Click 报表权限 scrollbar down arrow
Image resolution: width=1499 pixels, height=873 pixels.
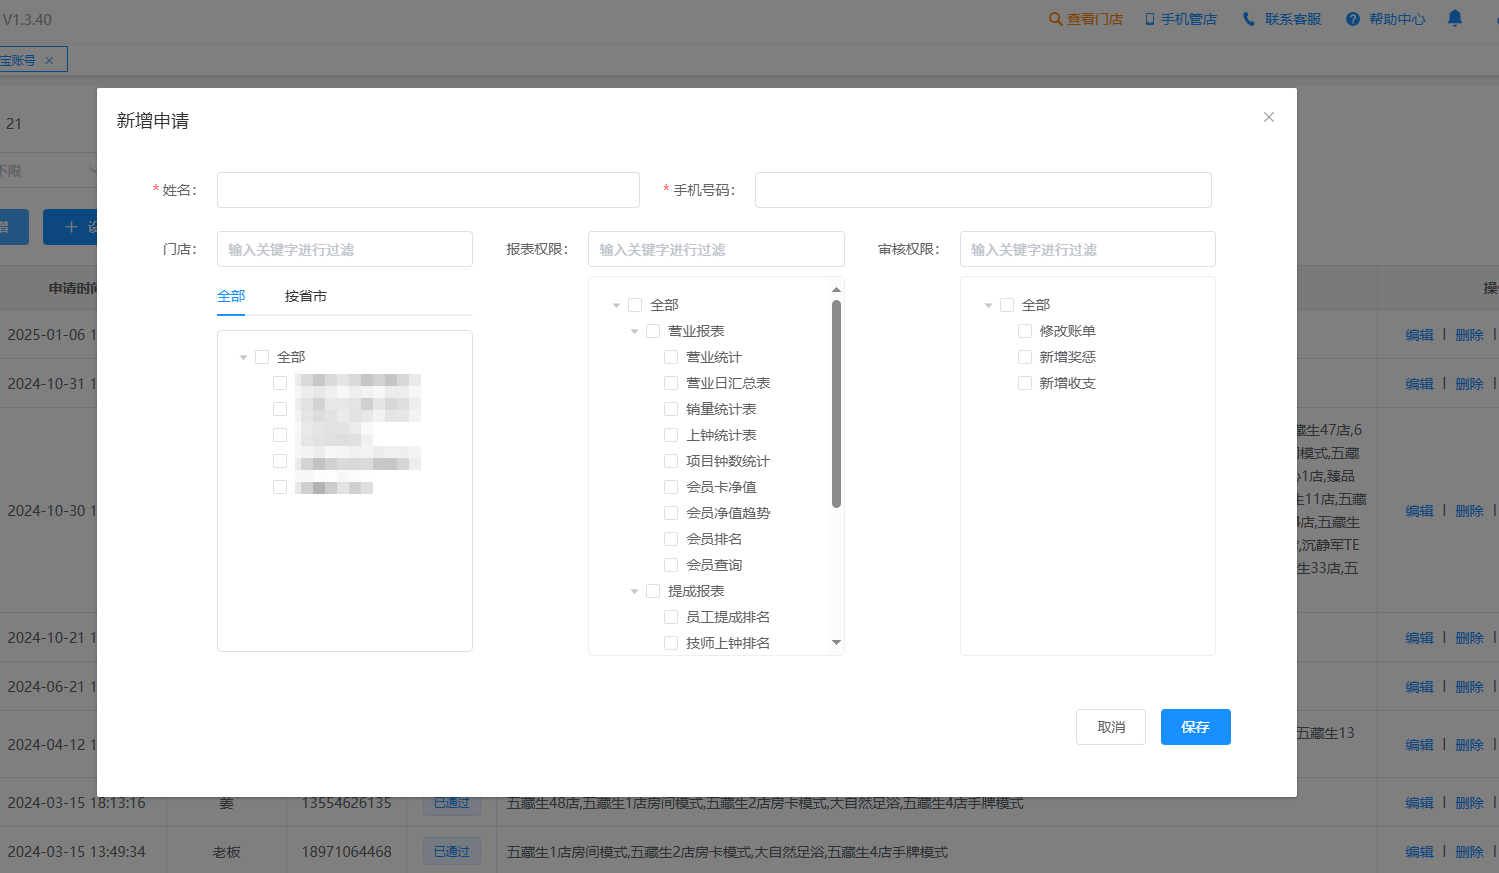836,642
